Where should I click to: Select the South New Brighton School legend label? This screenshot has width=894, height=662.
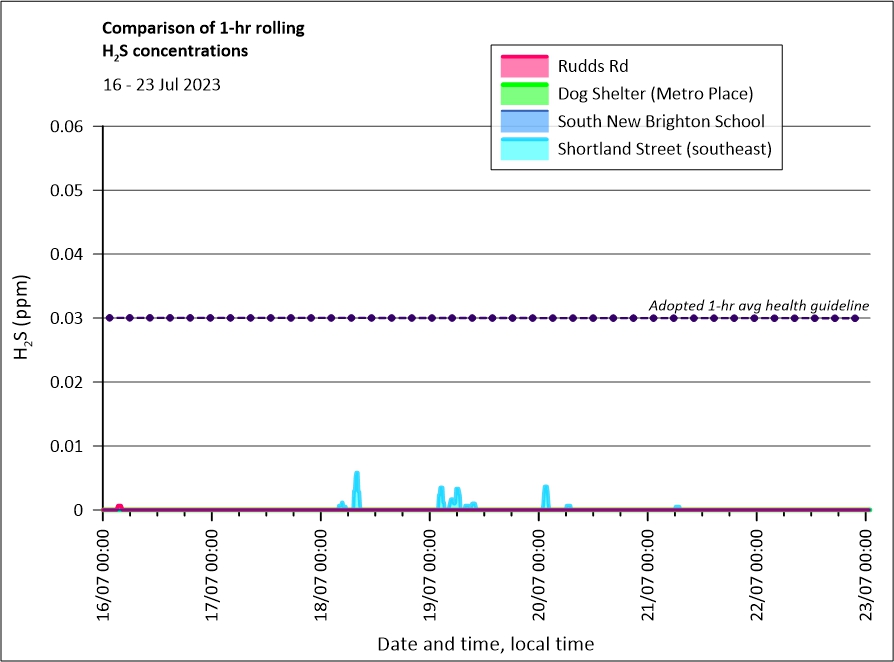[x=660, y=121]
